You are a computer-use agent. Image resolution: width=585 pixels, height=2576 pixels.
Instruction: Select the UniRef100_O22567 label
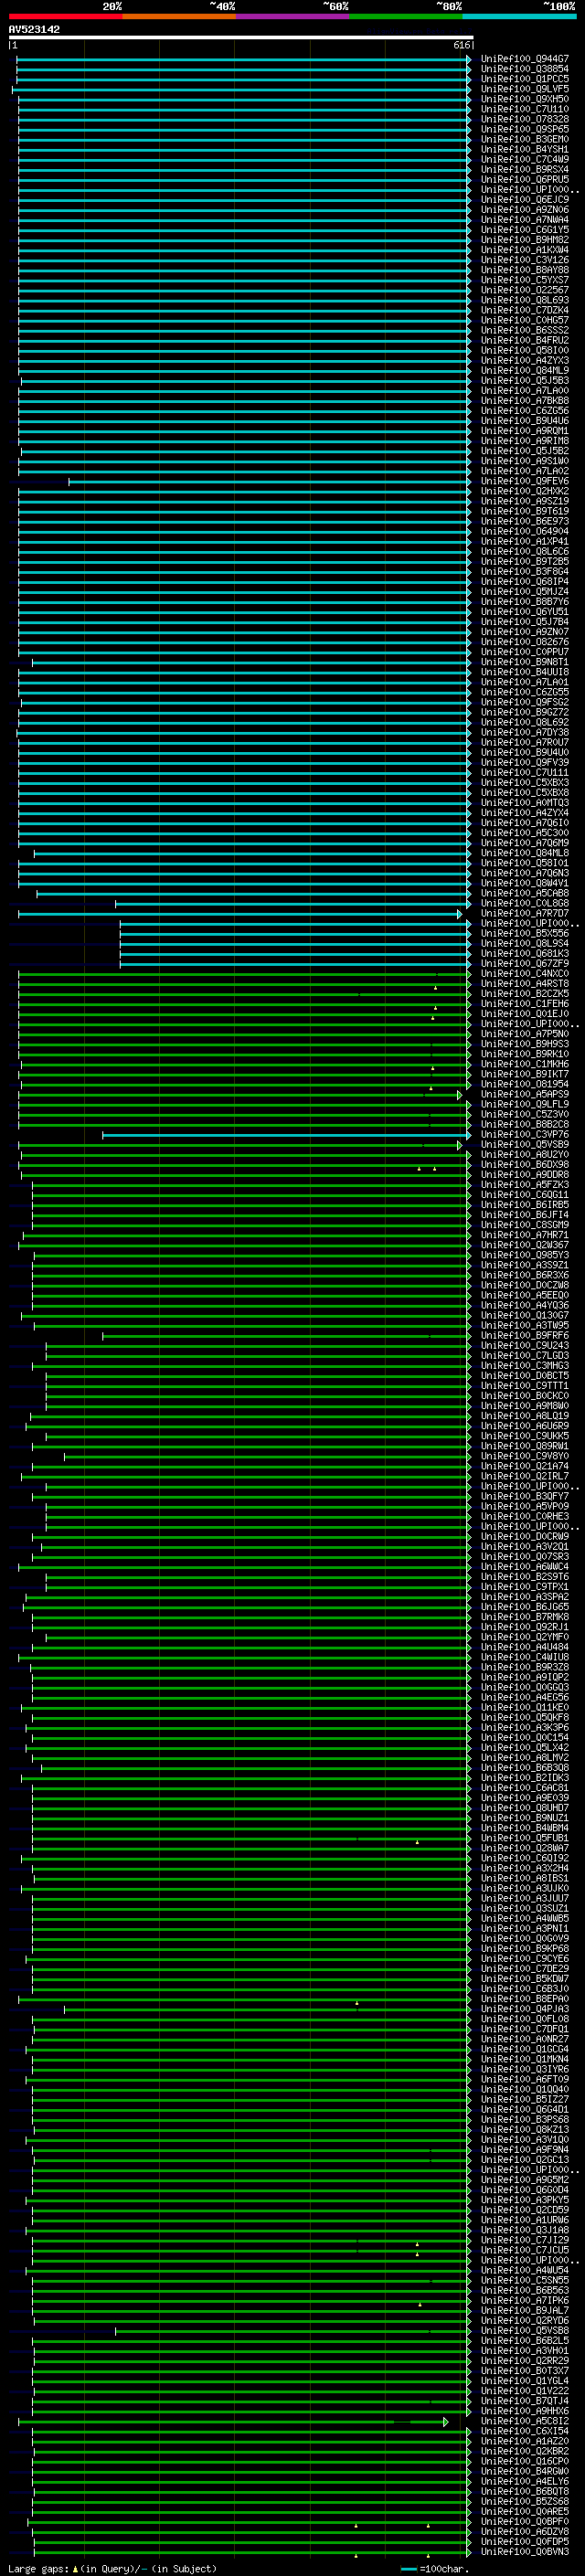coord(525,290)
